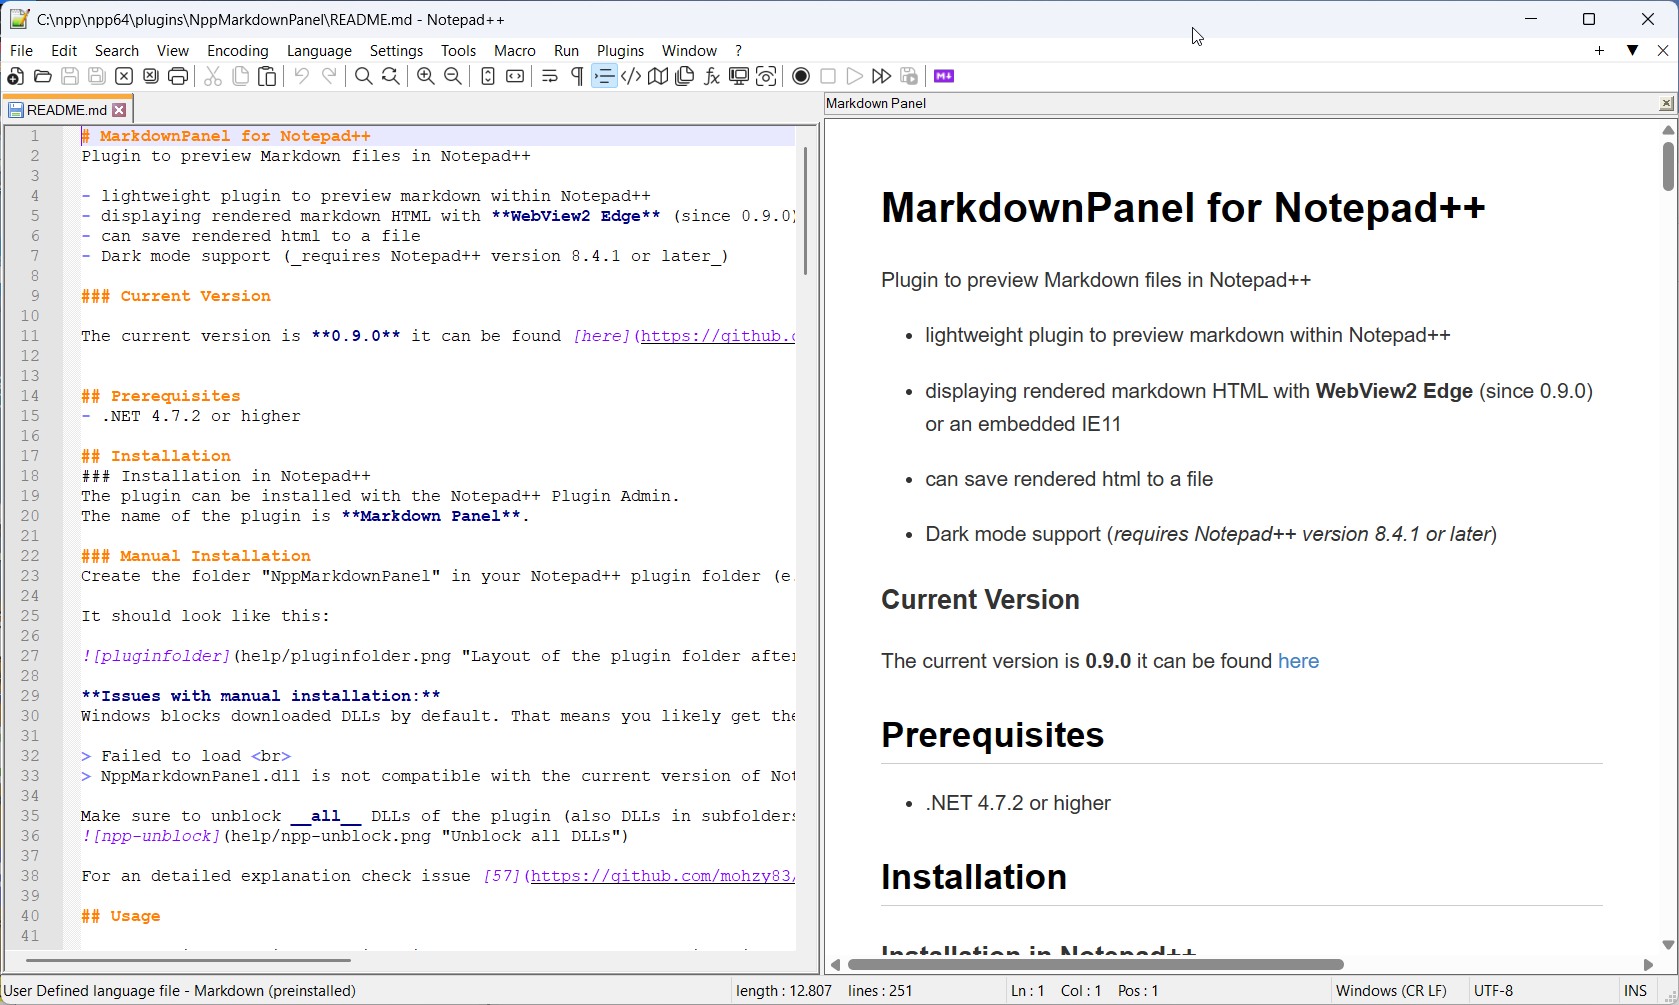The height and width of the screenshot is (1005, 1679).
Task: Click the github link on line 11
Action: [718, 336]
